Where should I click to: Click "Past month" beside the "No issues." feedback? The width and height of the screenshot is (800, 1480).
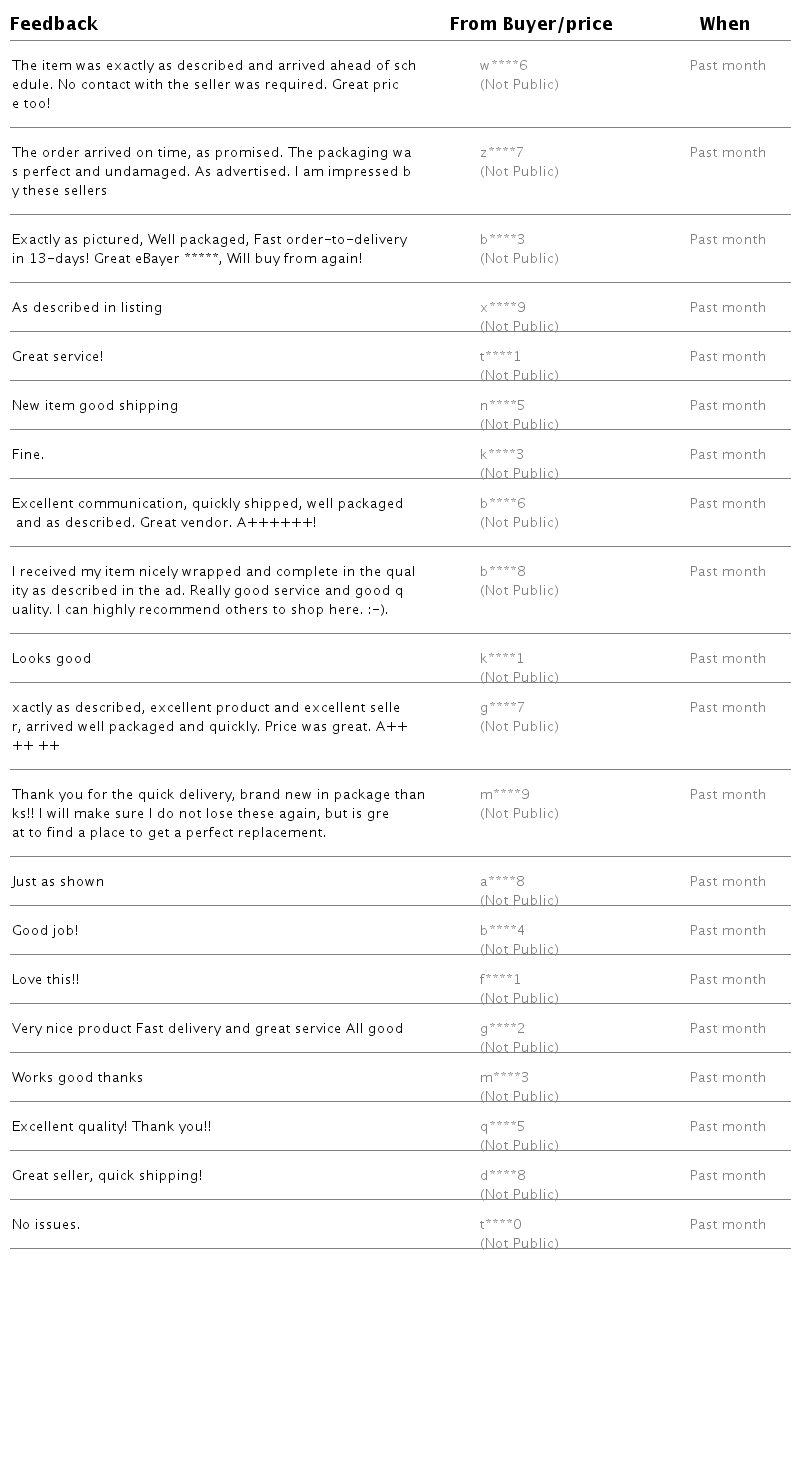[x=727, y=1225]
